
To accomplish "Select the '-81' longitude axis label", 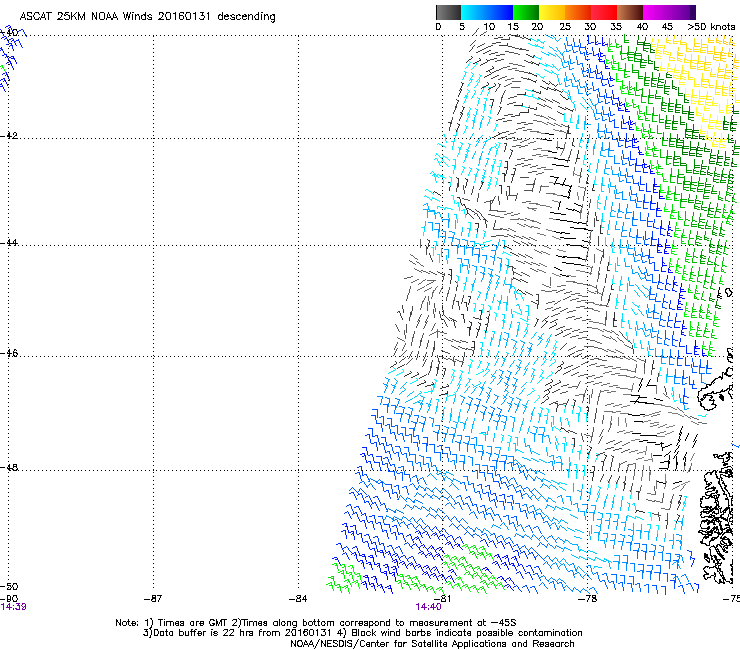I will coord(443,599).
